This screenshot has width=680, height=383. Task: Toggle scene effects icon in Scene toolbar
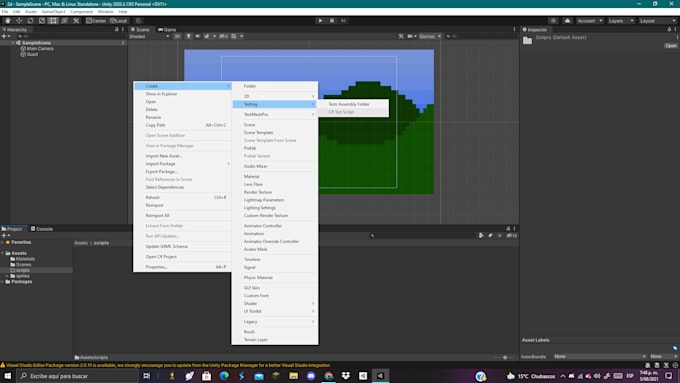pos(207,36)
